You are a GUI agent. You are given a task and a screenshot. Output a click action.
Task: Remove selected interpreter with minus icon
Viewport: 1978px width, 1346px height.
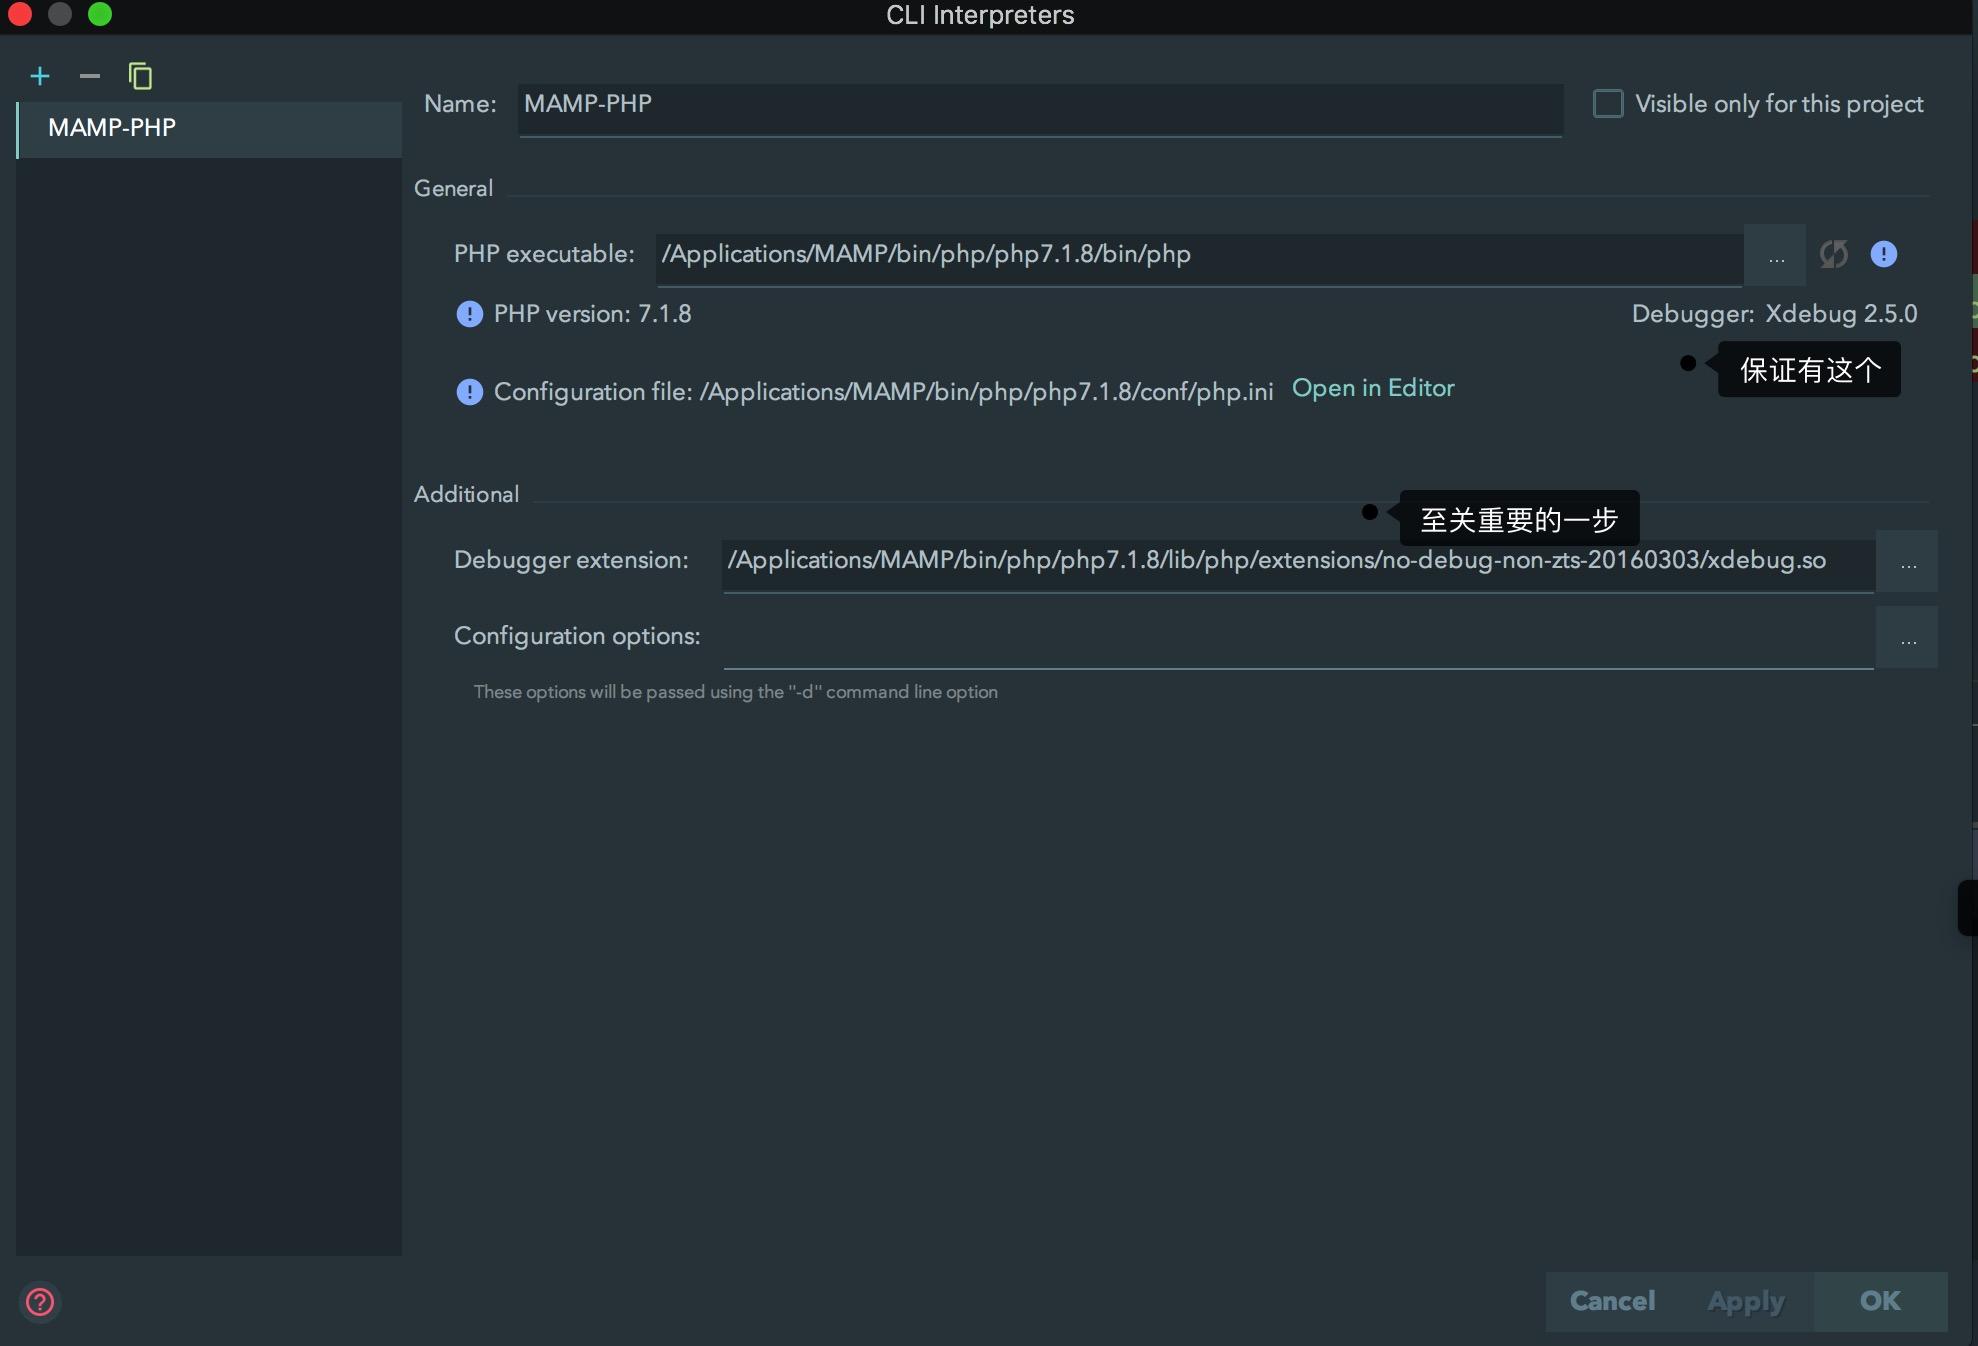tap(90, 76)
